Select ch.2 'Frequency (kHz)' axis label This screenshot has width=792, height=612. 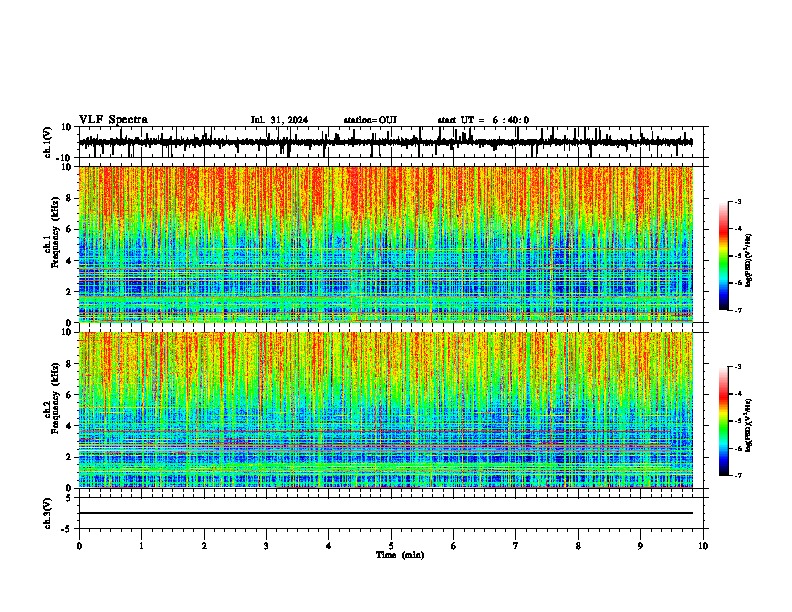(55, 398)
